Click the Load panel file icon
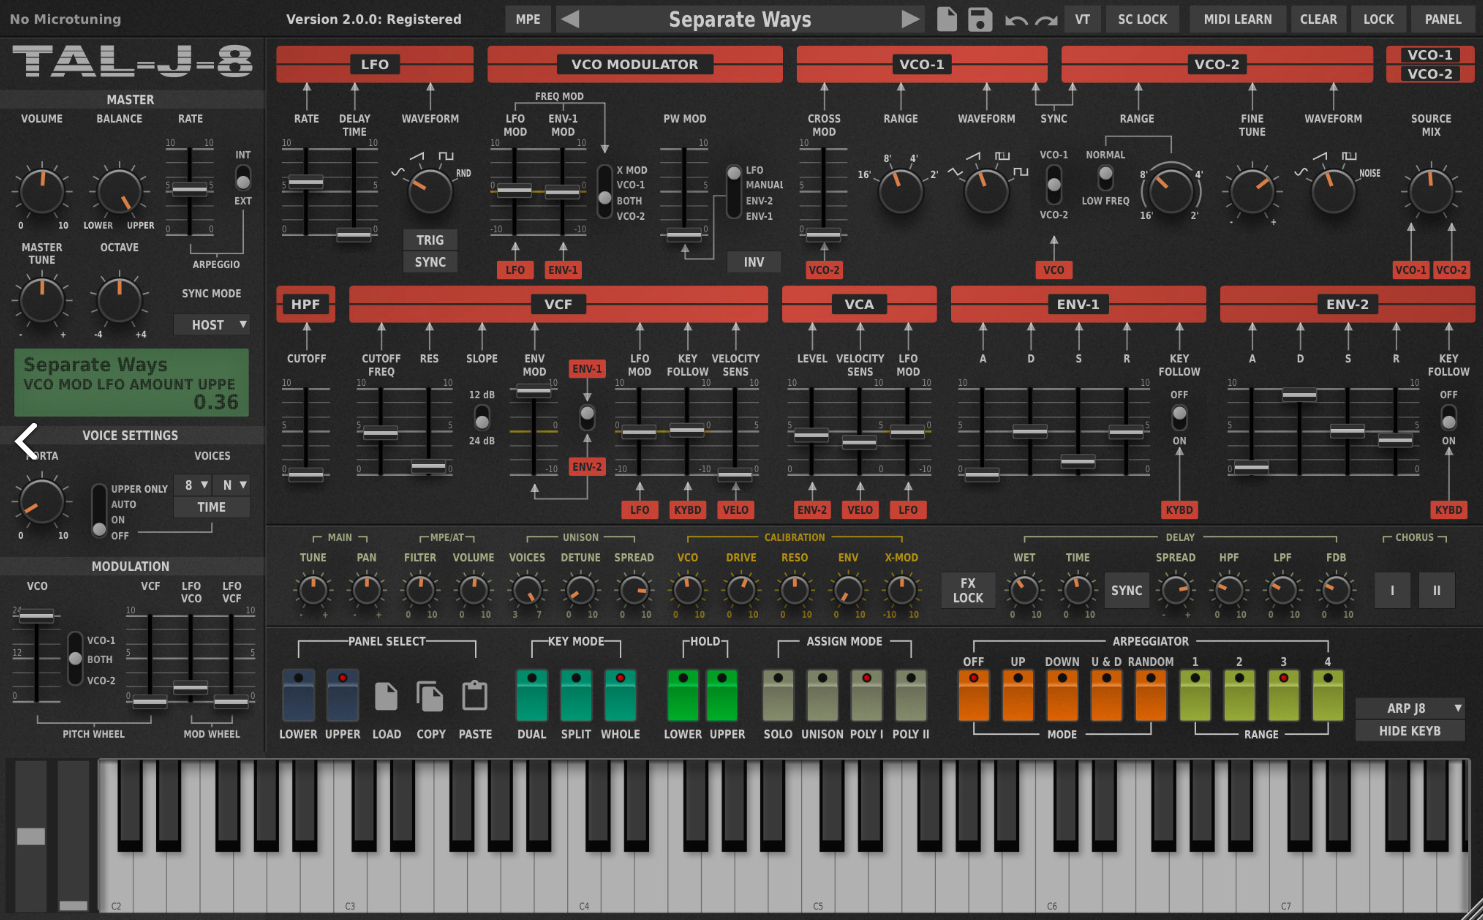 [386, 696]
